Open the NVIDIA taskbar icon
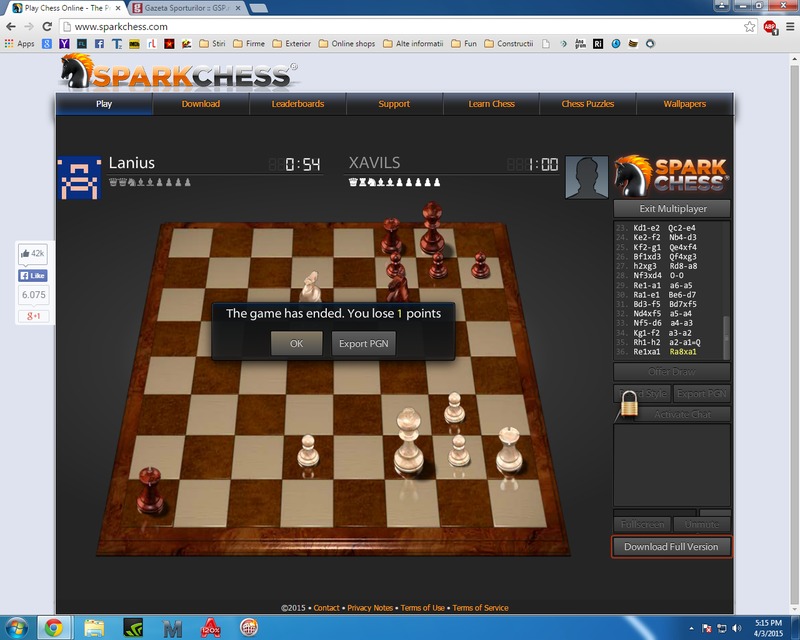800x640 pixels. pyautogui.click(x=133, y=628)
